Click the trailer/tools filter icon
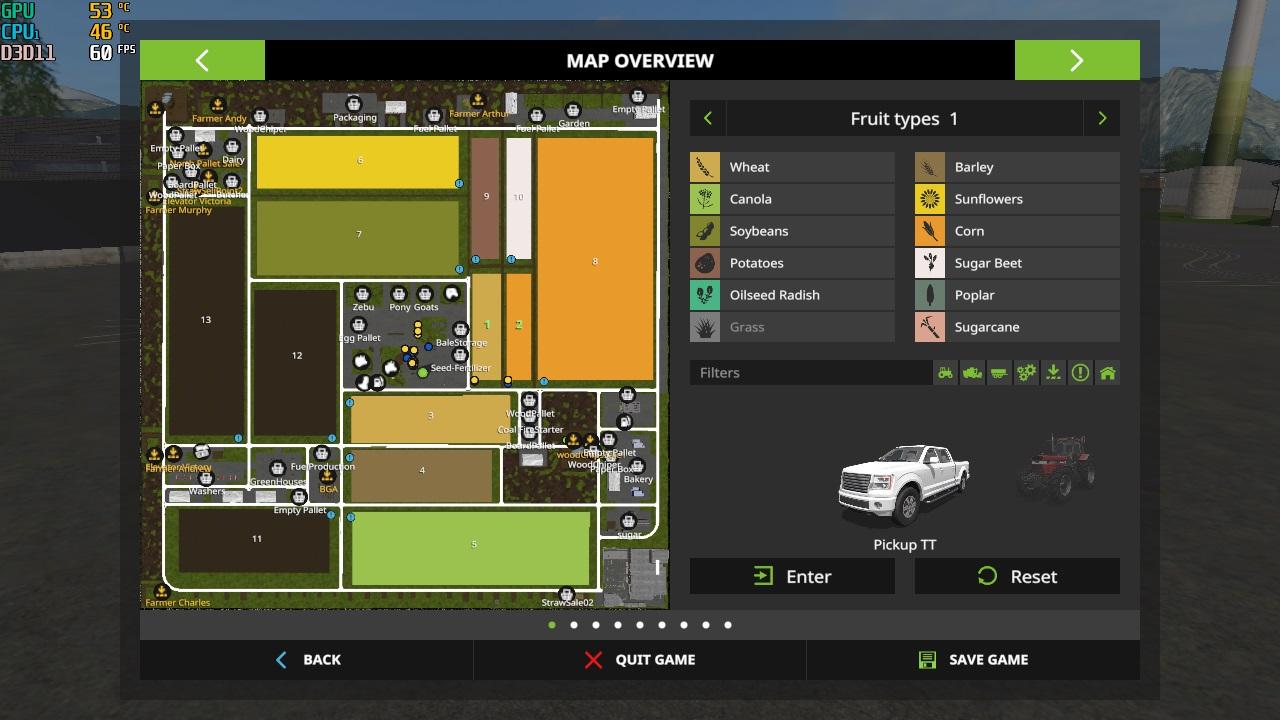Viewport: 1280px width, 720px height. click(x=999, y=373)
